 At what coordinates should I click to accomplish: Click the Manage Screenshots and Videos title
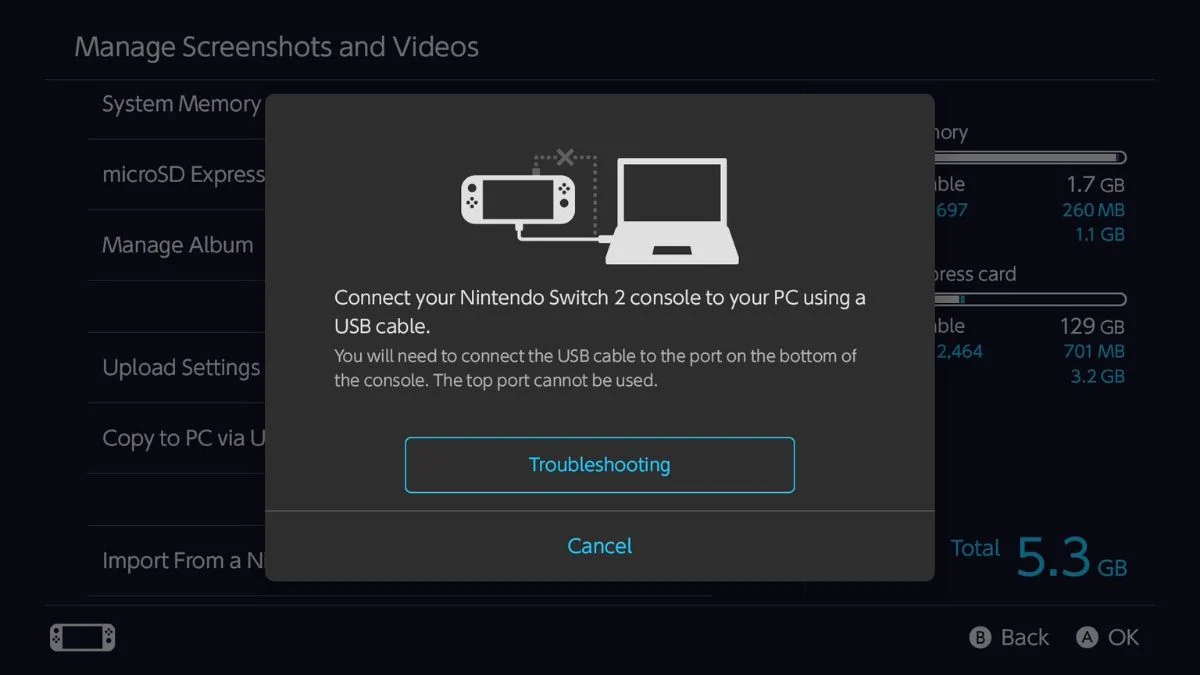[277, 47]
